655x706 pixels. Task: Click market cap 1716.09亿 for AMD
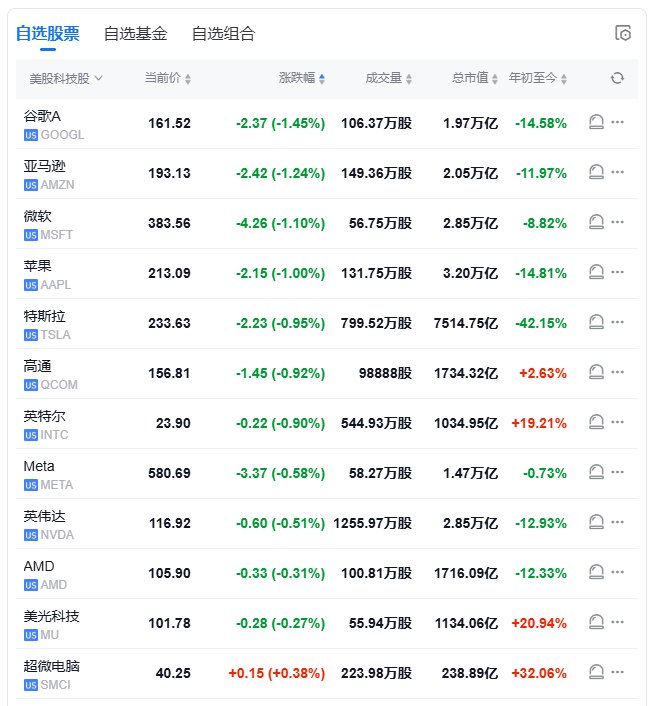coord(466,573)
